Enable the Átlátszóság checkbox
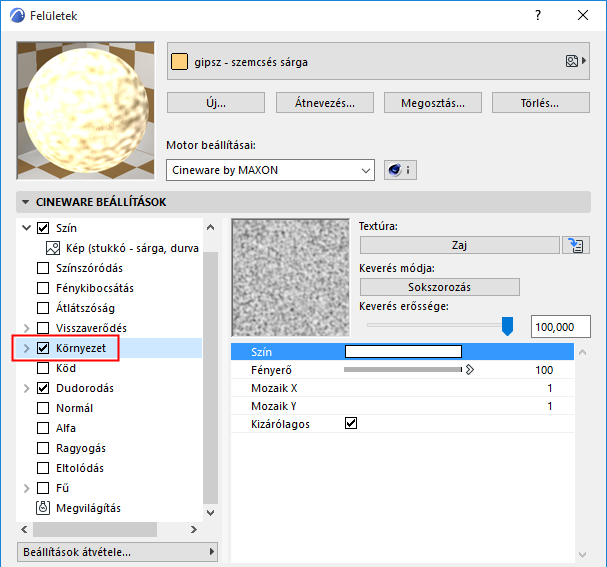Image resolution: width=607 pixels, height=567 pixels. 43,308
